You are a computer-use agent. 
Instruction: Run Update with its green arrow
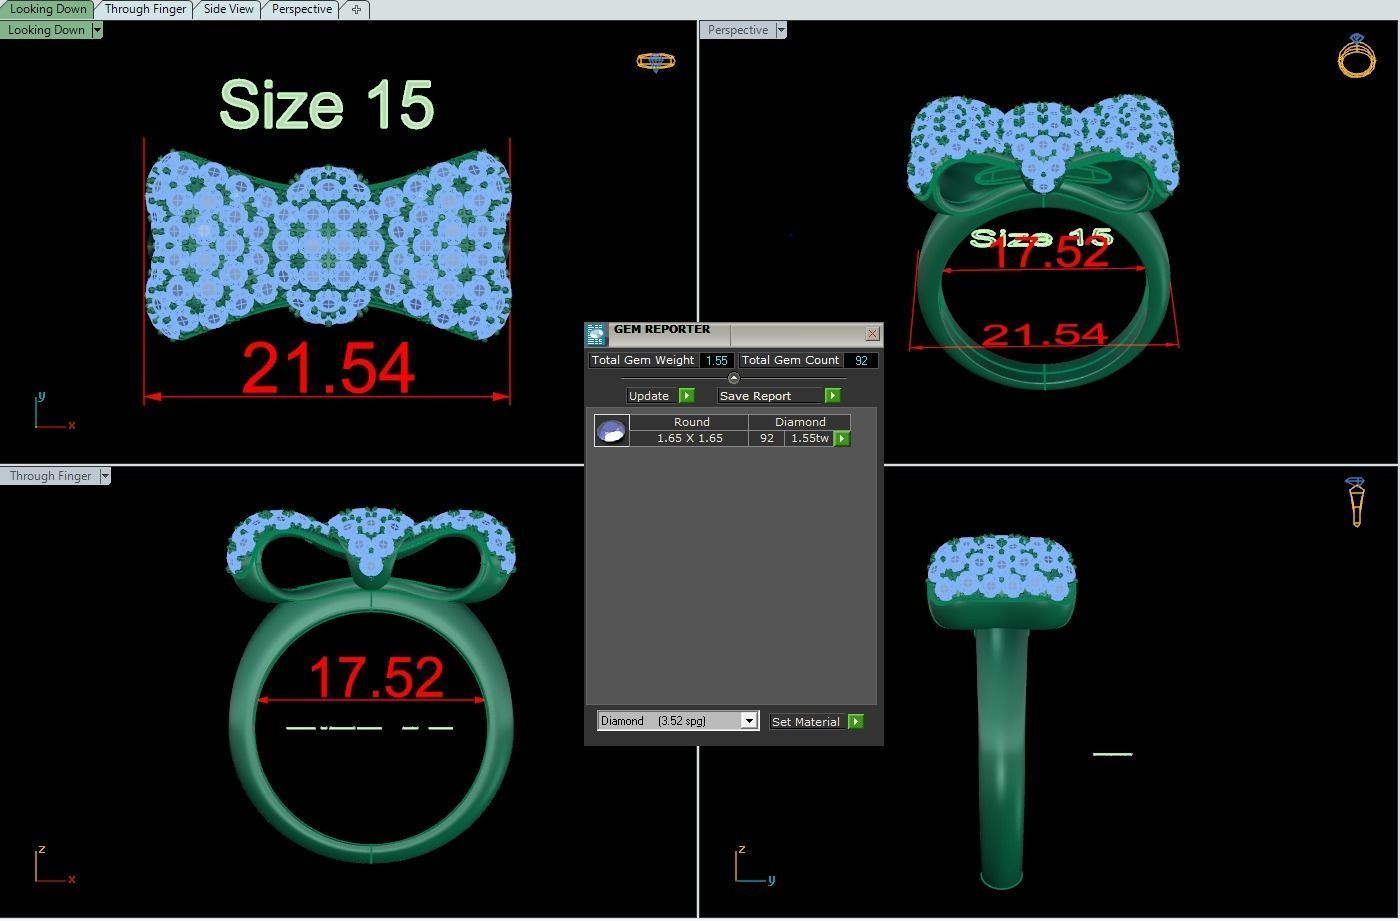687,396
